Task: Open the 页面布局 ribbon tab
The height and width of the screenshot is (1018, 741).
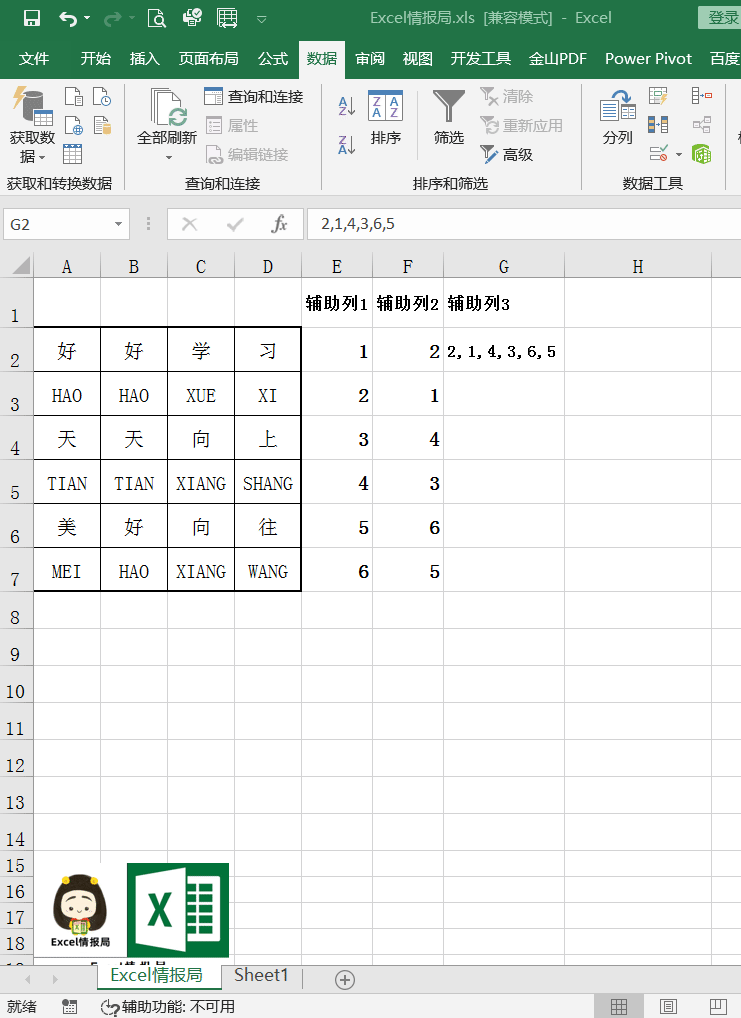Action: pyautogui.click(x=208, y=59)
